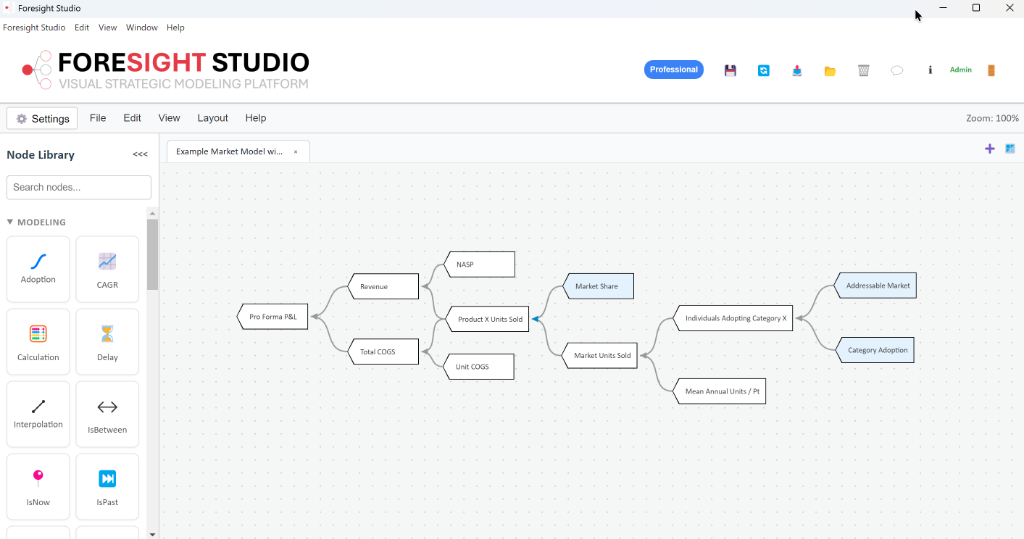Select the IsNow pin node type

click(38, 487)
